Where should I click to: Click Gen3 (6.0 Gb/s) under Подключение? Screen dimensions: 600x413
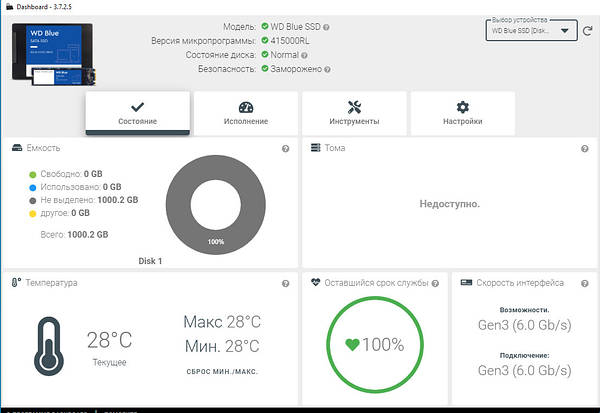click(525, 371)
